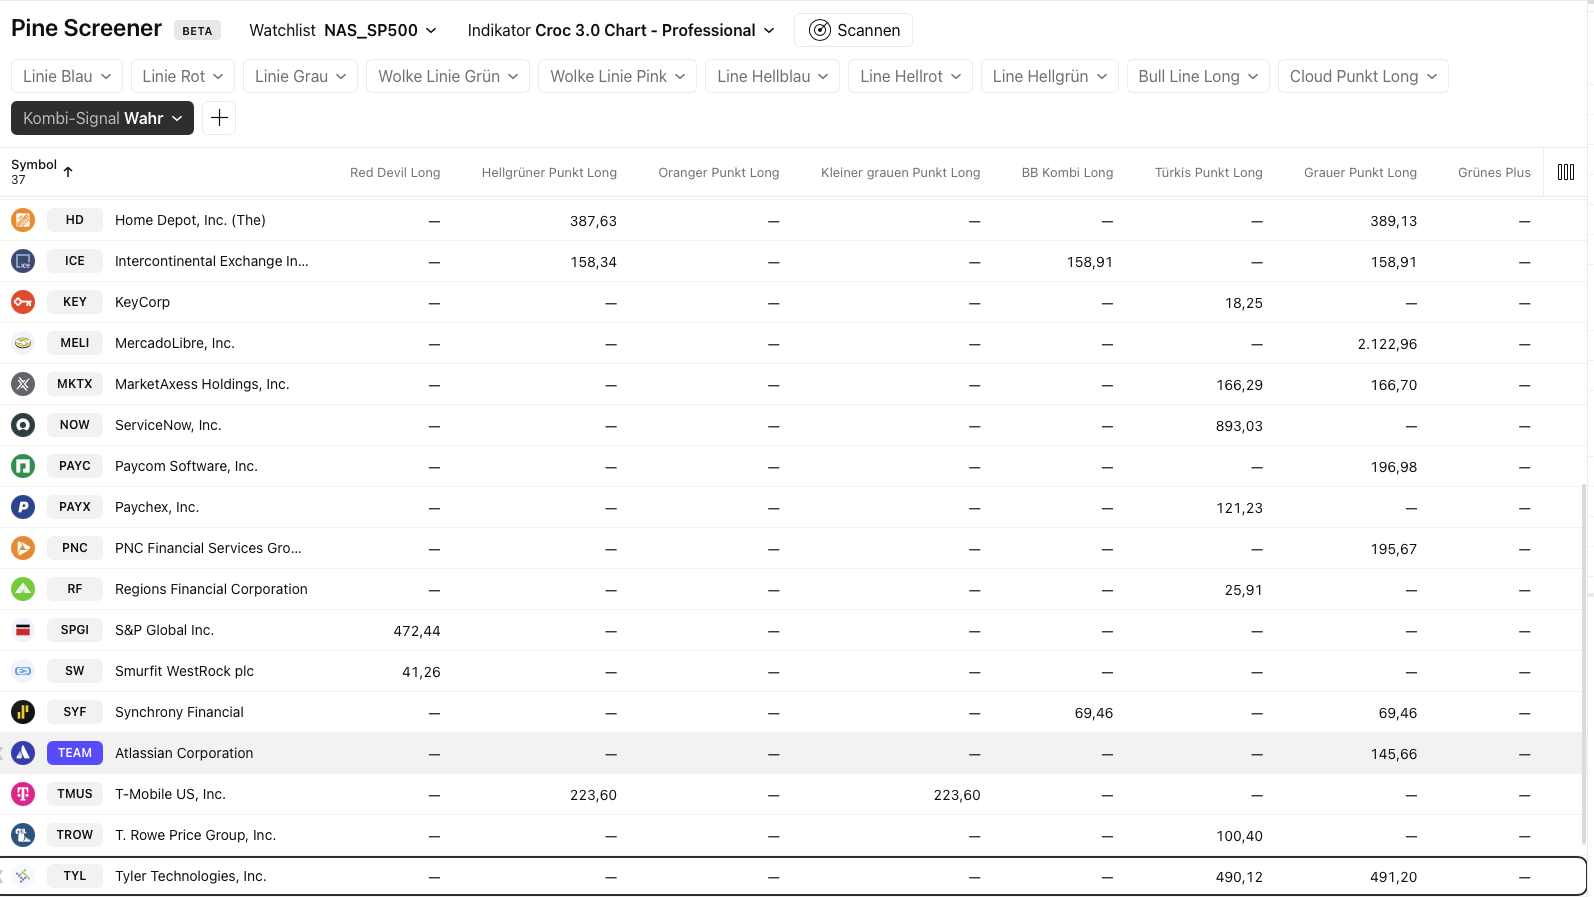Open the Indikator Croc 3.0 Chart dropdown
This screenshot has width=1594, height=897.
pyautogui.click(x=621, y=30)
